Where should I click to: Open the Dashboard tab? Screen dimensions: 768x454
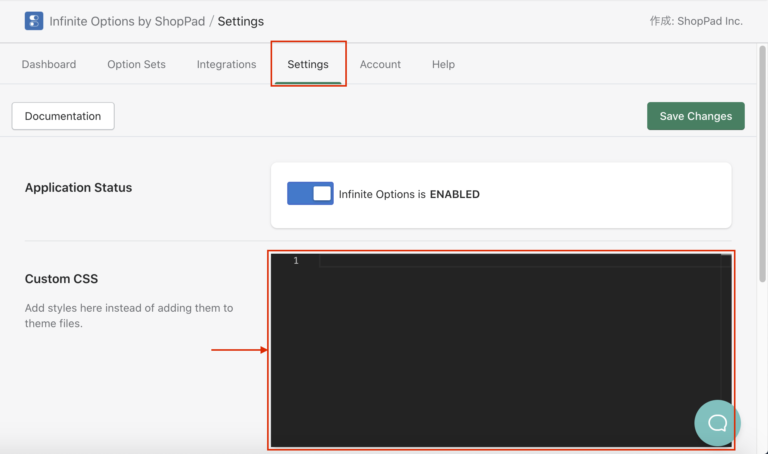tap(49, 64)
